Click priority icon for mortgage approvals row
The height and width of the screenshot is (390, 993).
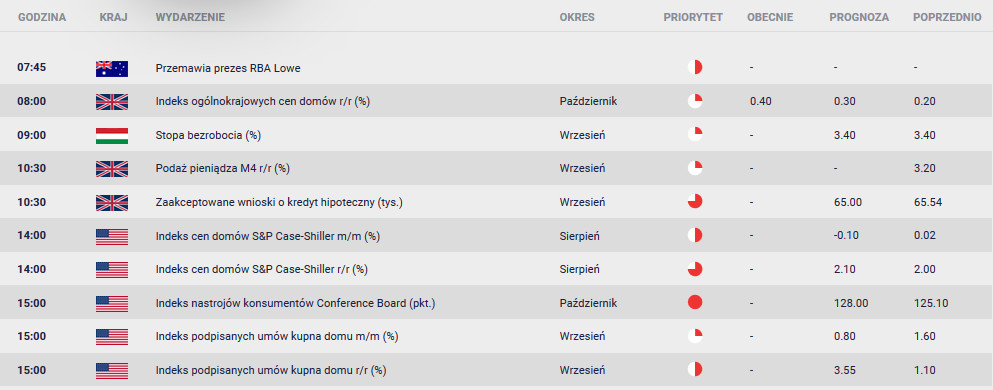tap(695, 202)
